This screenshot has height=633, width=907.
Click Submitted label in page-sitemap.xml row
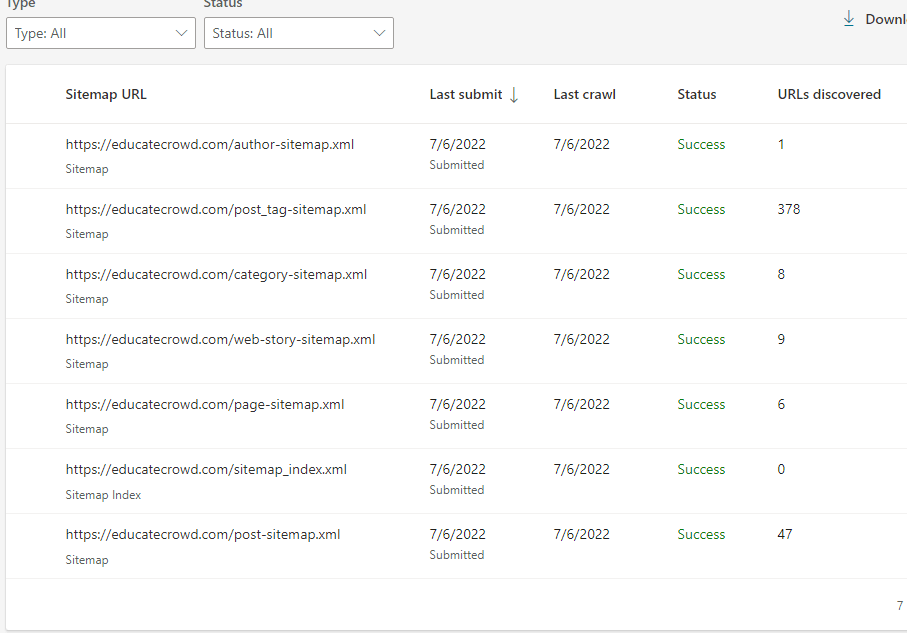pyautogui.click(x=456, y=425)
